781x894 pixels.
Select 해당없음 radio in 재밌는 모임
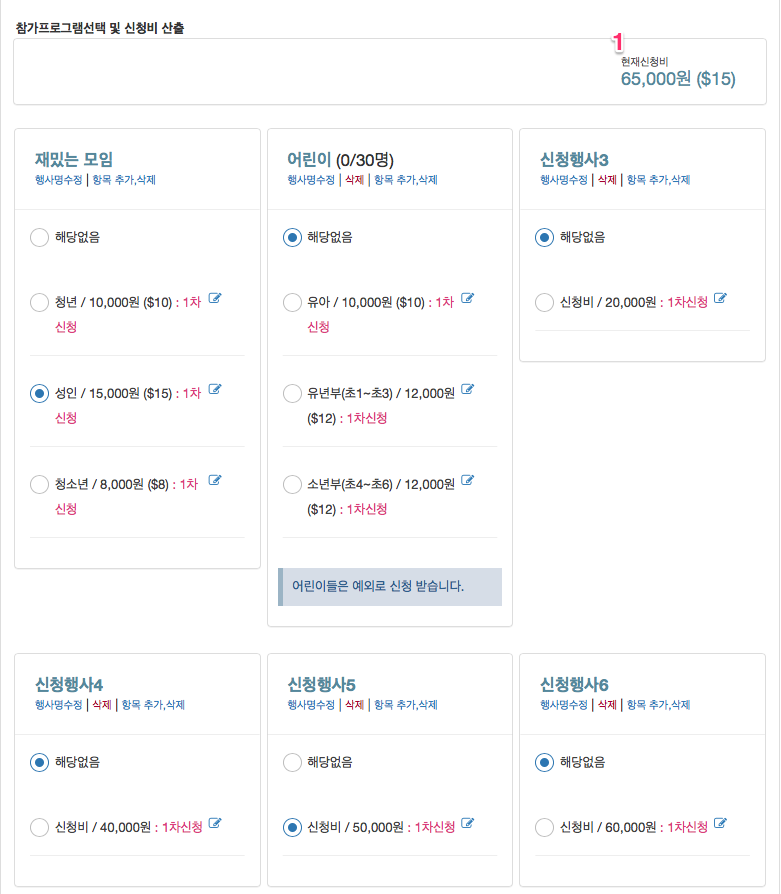pyautogui.click(x=39, y=237)
